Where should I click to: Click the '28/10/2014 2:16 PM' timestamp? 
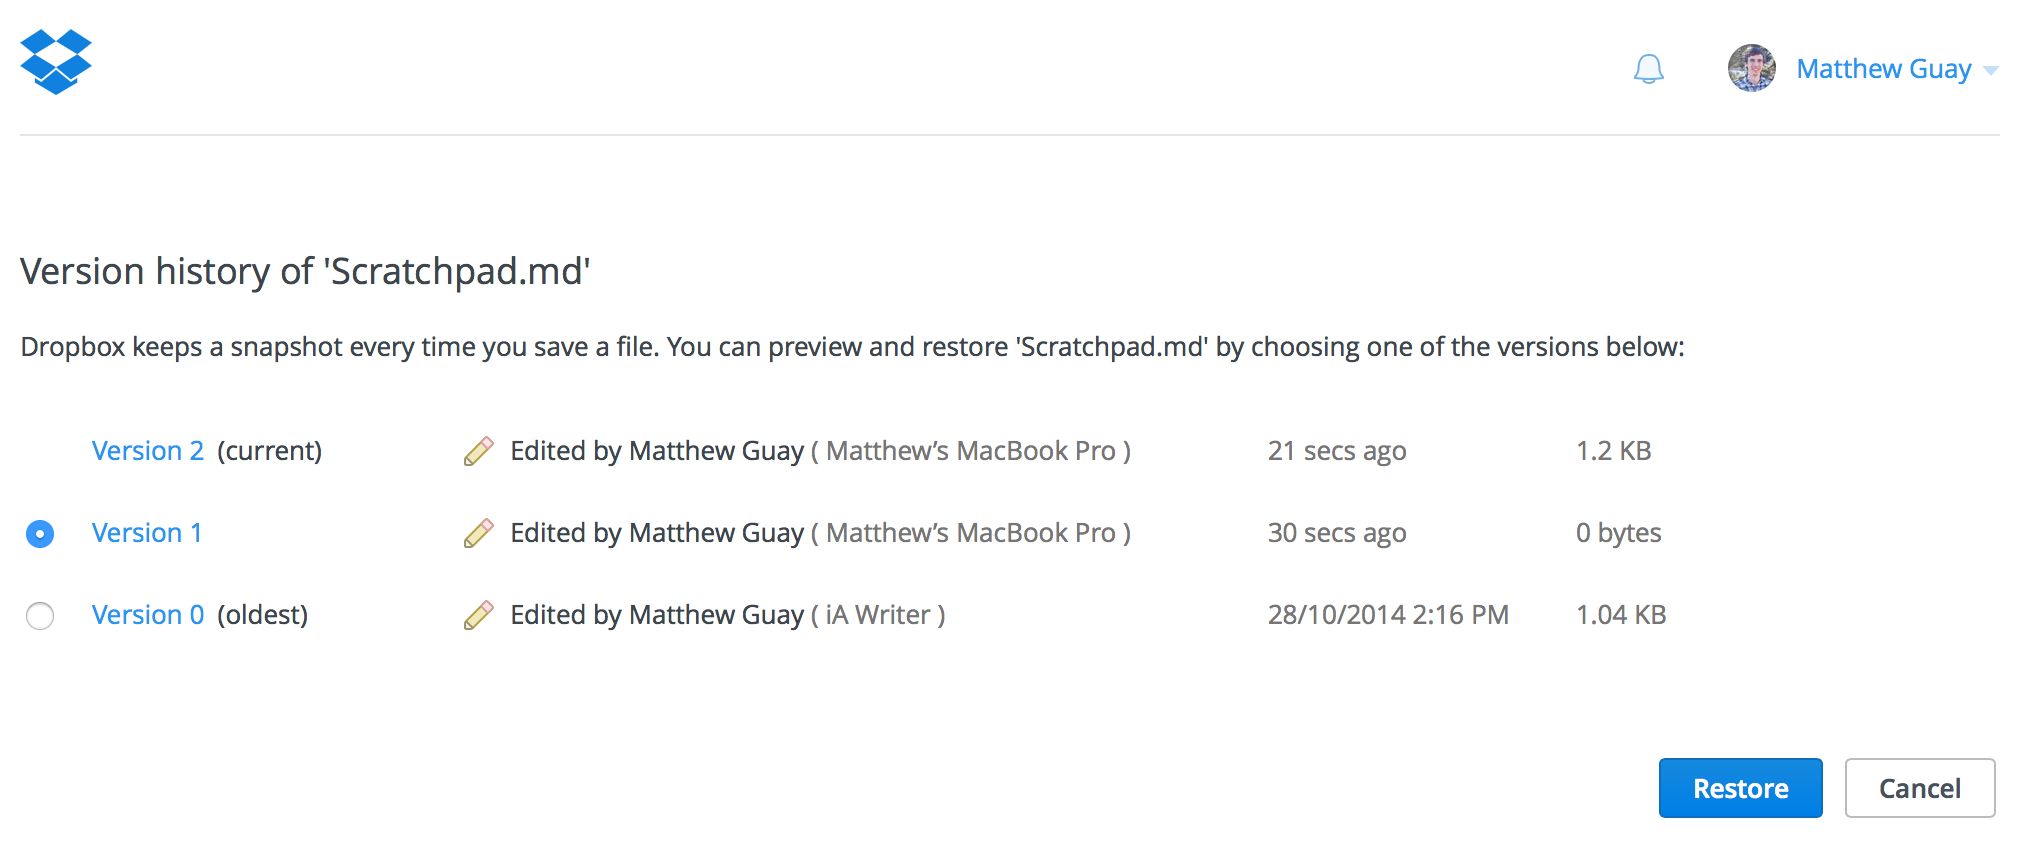[1388, 615]
